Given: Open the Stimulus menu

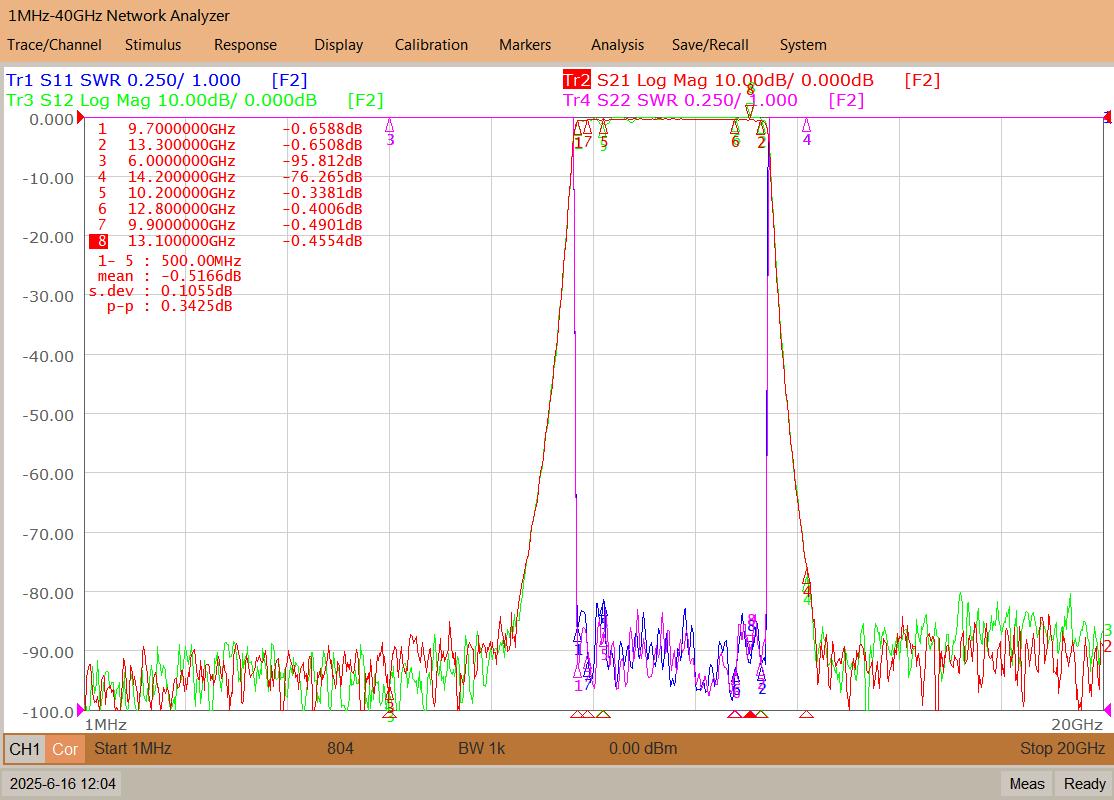Looking at the screenshot, I should 153,45.
